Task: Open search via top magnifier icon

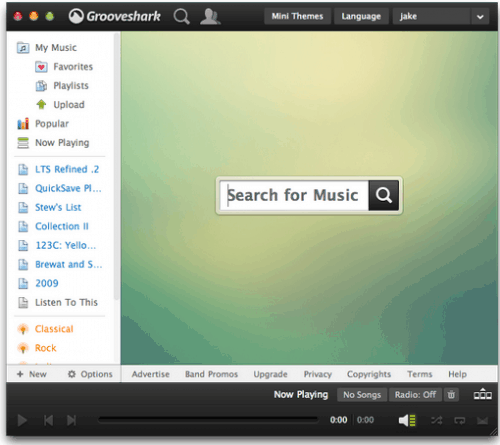Action: 182,16
